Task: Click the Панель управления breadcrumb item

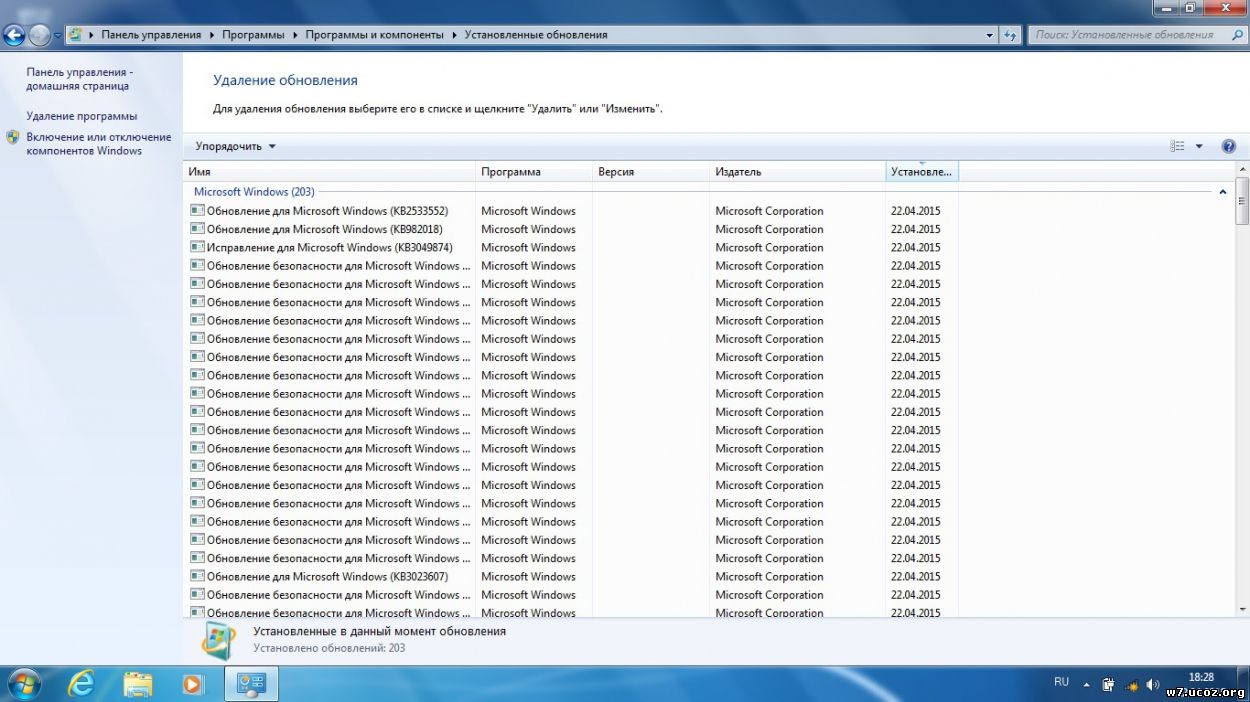Action: pyautogui.click(x=151, y=35)
